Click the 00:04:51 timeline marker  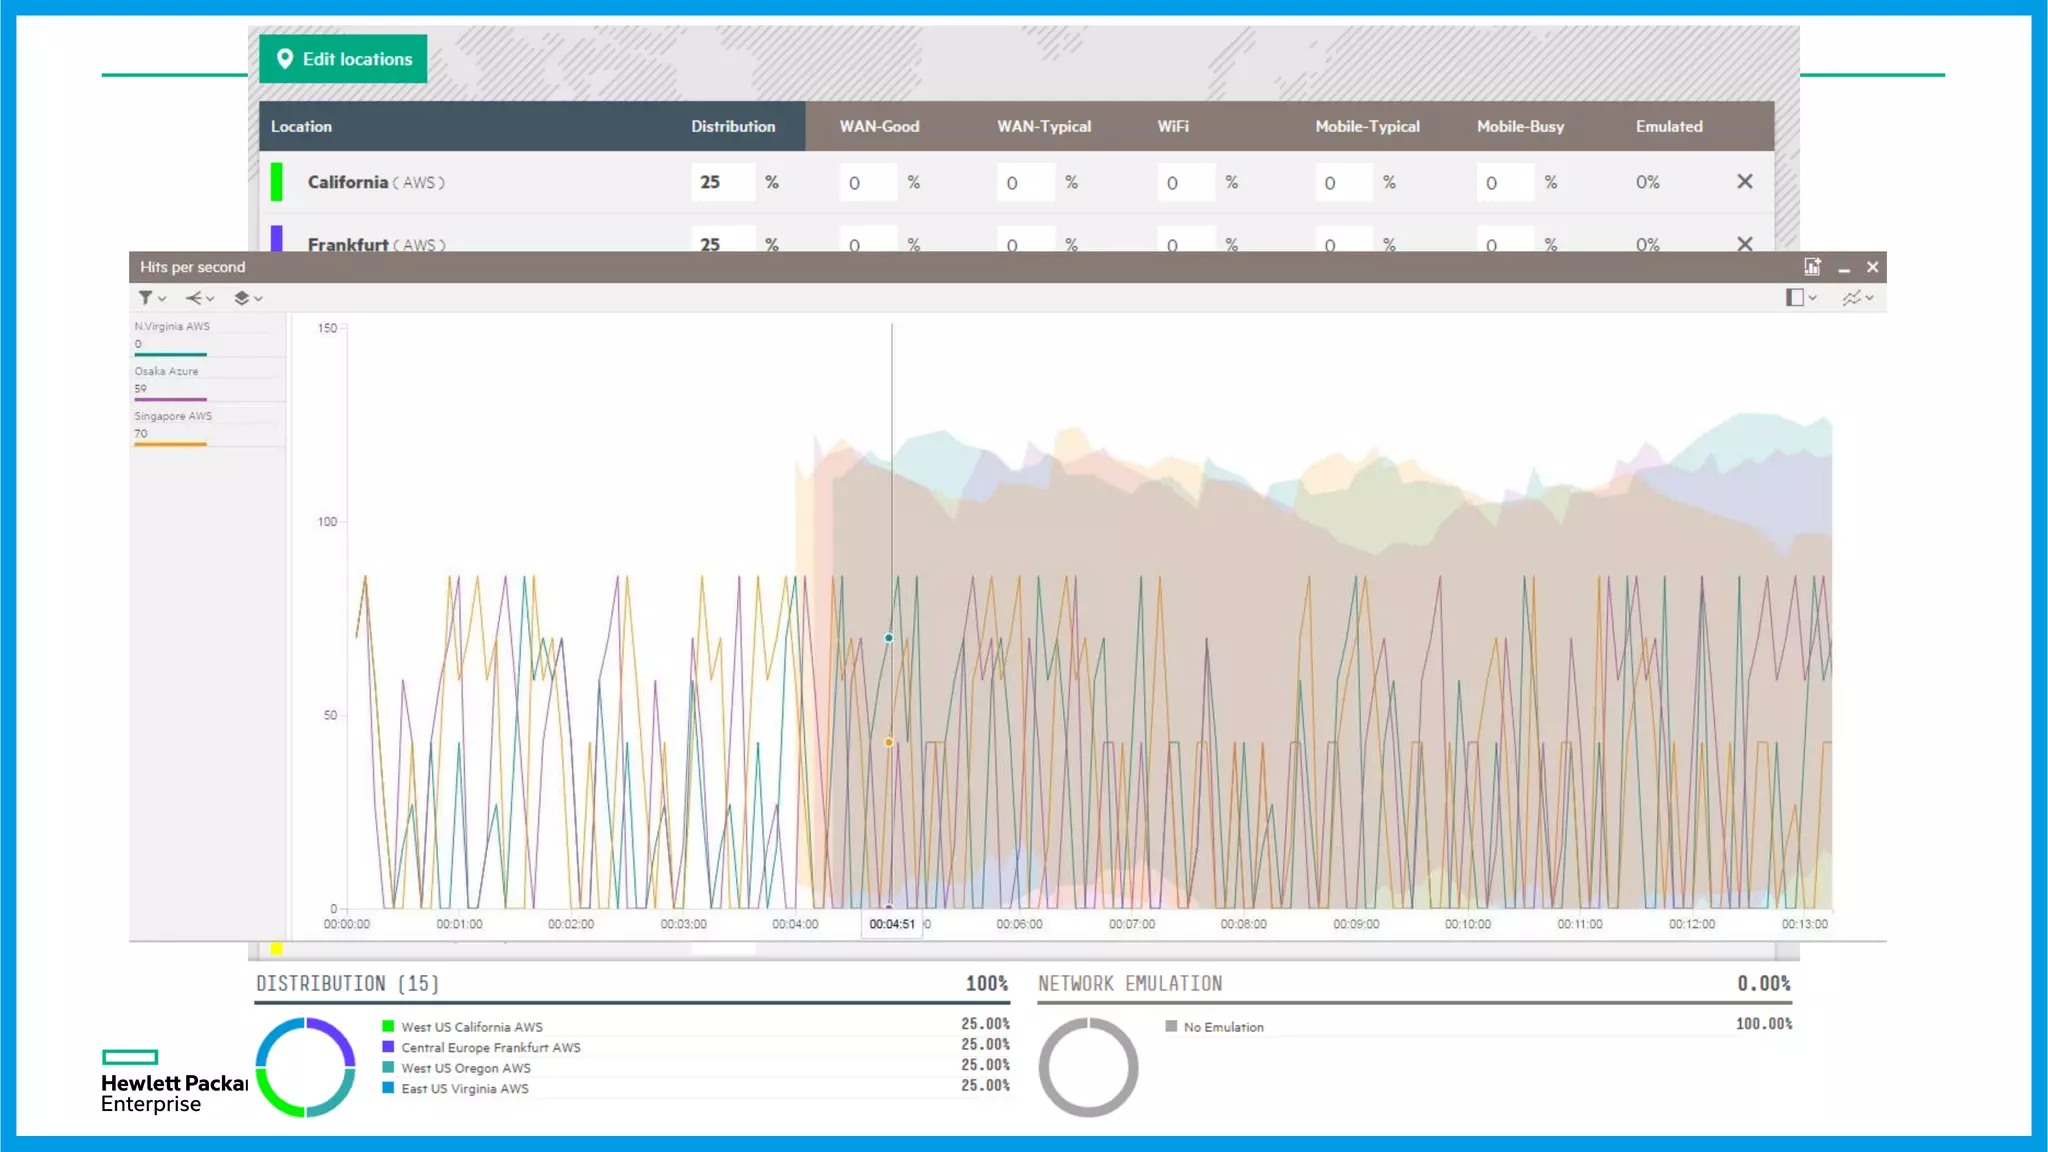point(892,924)
